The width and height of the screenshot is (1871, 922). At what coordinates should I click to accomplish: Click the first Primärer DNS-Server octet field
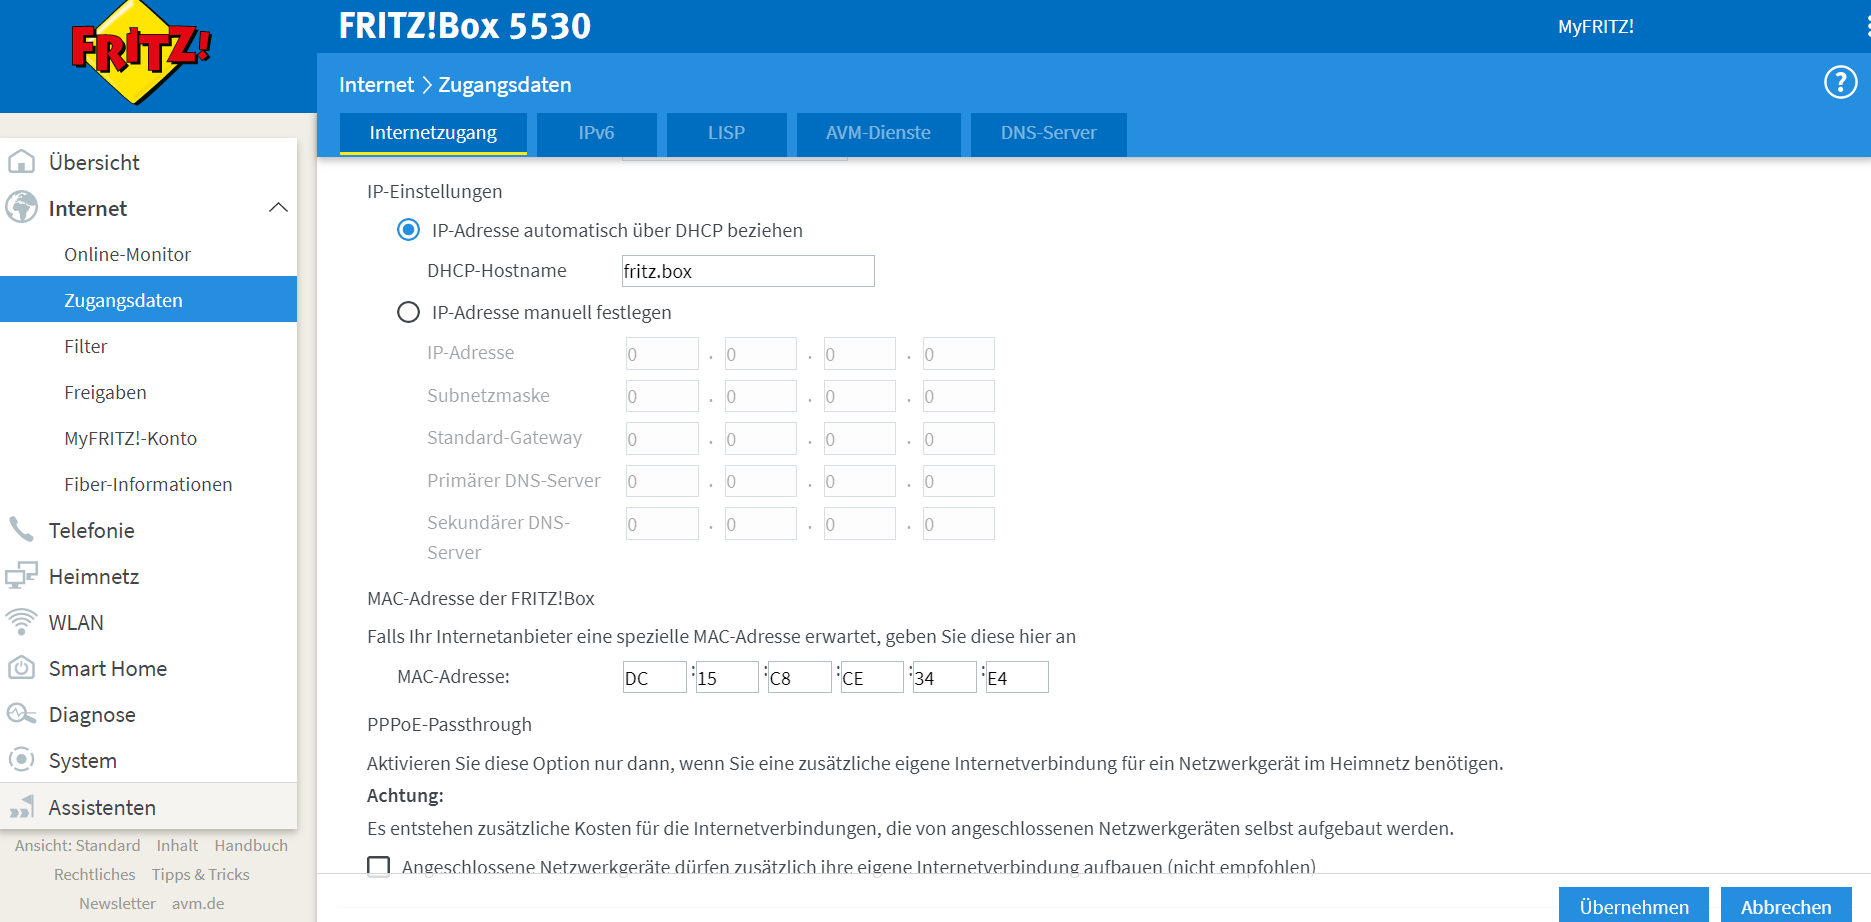click(662, 481)
